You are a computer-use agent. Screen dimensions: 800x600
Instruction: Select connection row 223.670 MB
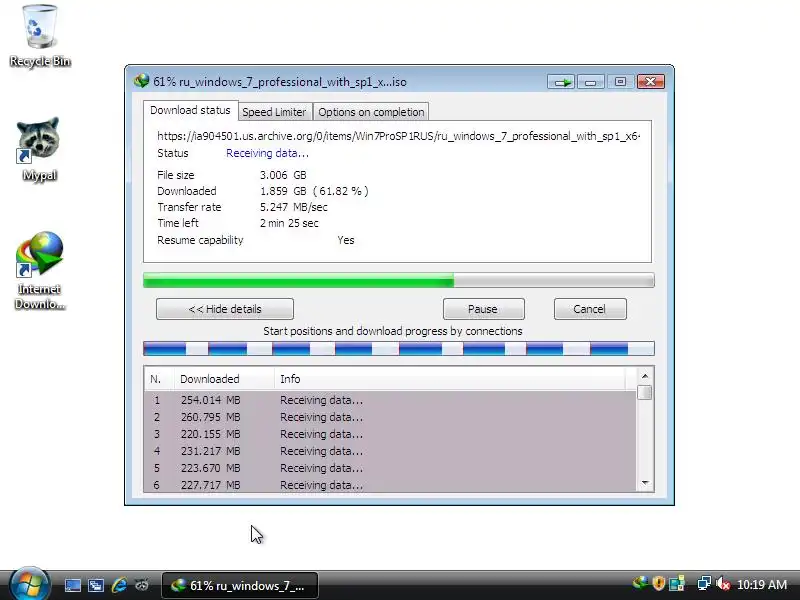[390, 468]
